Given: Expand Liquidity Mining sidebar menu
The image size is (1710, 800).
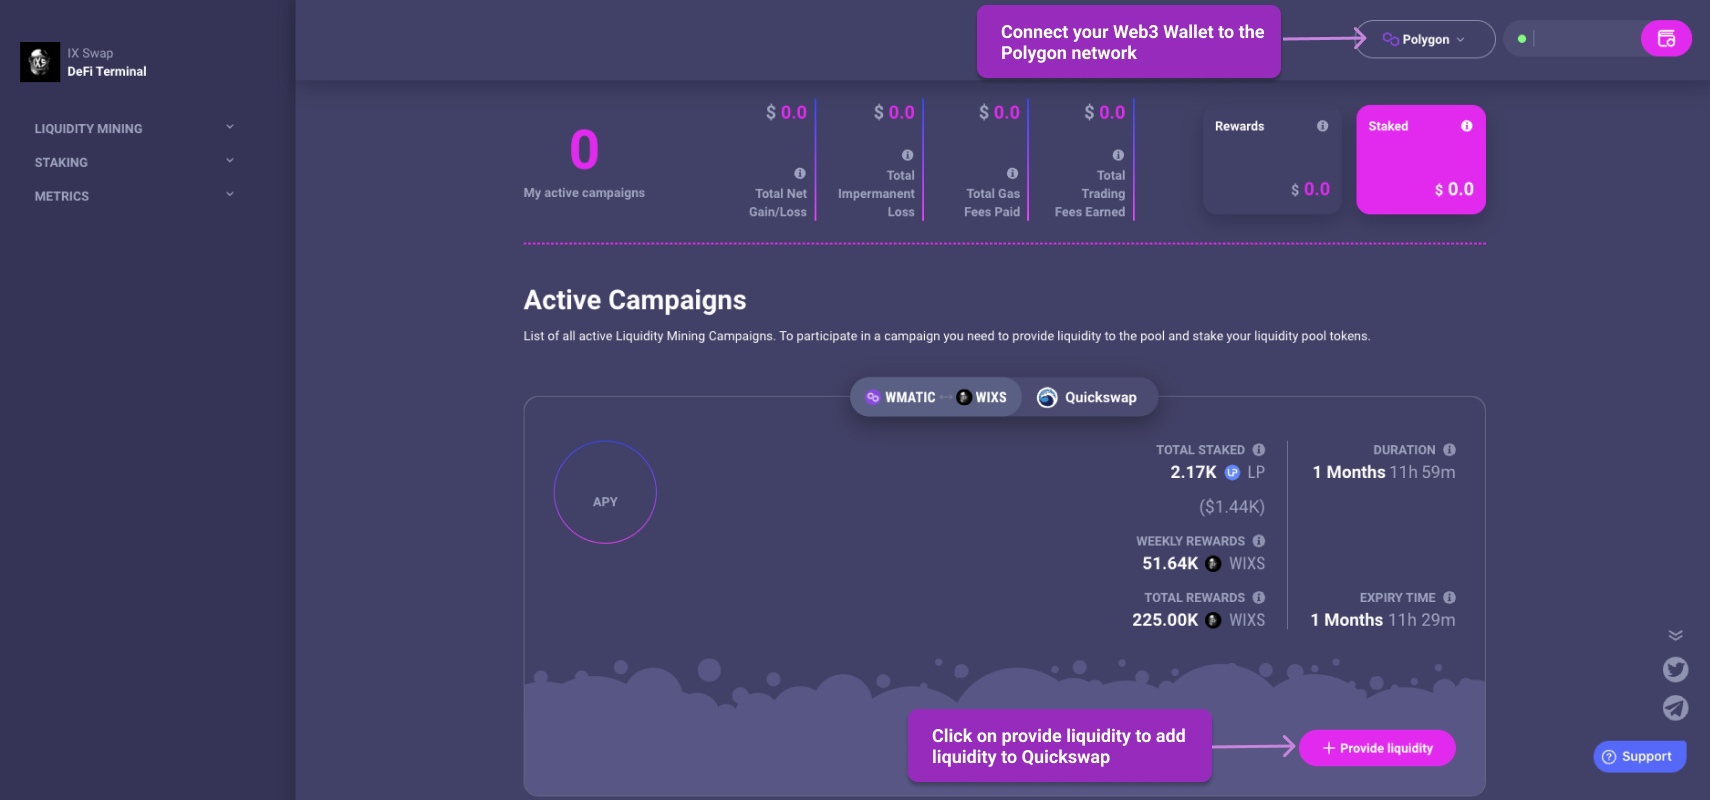Looking at the screenshot, I should pyautogui.click(x=134, y=128).
